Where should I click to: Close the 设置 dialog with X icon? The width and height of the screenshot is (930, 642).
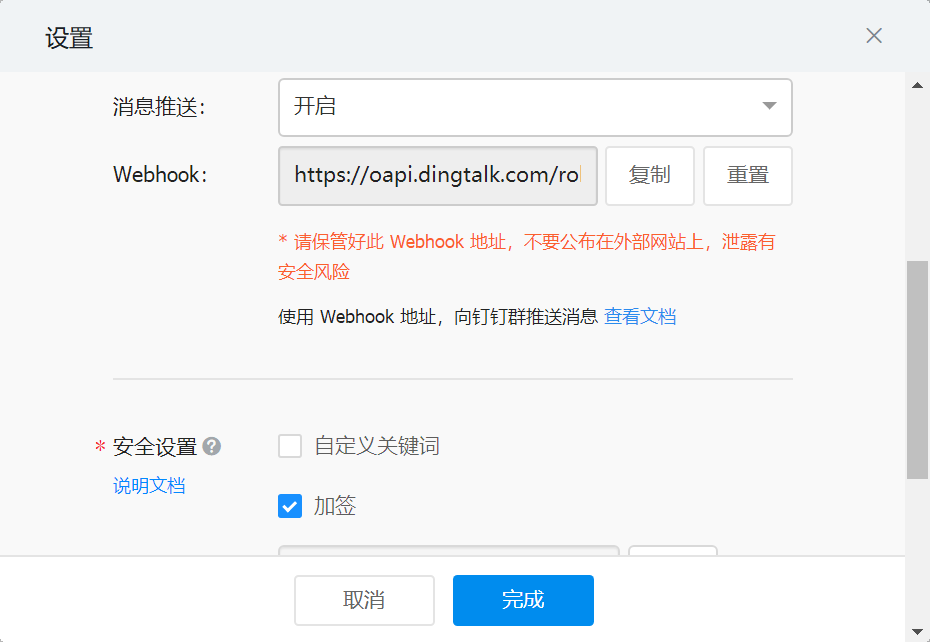(x=874, y=37)
